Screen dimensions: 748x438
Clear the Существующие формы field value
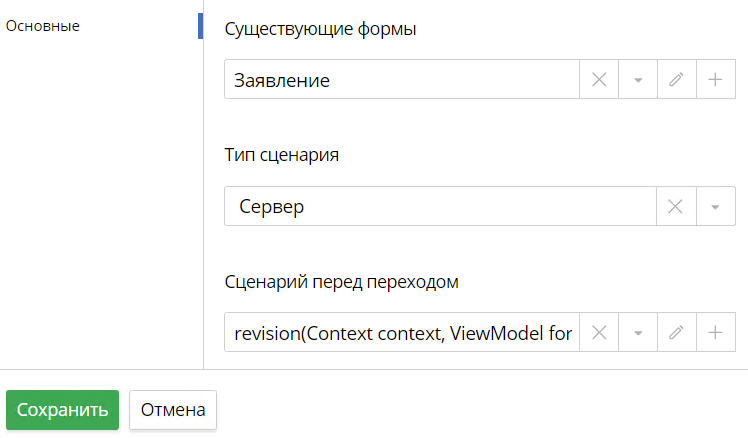click(599, 80)
